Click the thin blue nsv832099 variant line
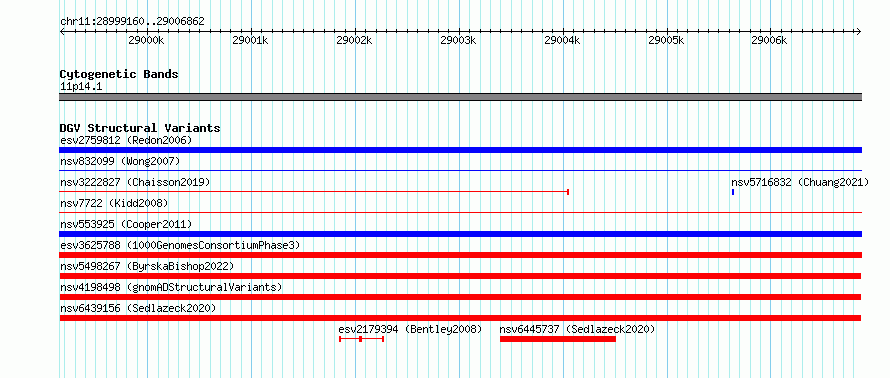 (460, 170)
